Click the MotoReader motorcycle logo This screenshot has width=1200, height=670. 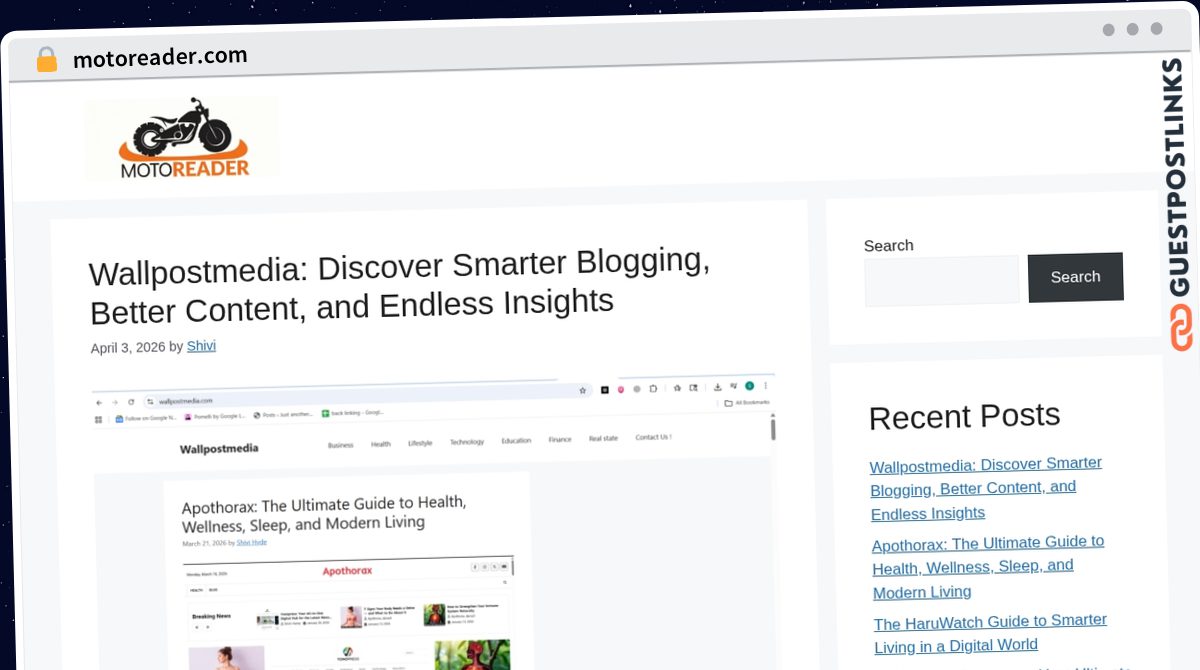[x=183, y=138]
